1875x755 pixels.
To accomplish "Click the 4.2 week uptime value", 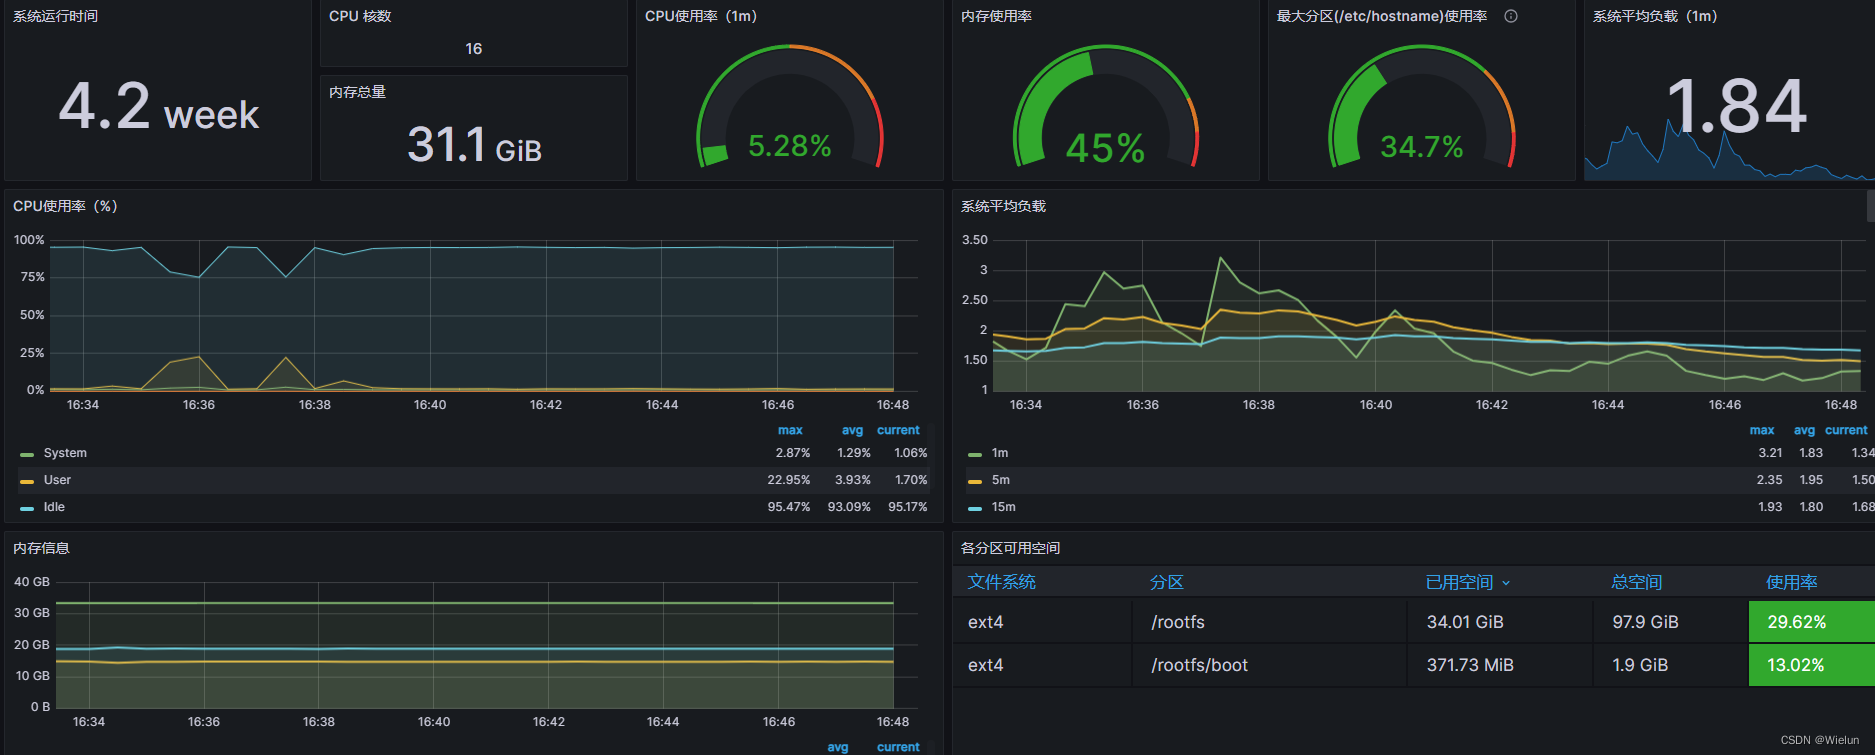I will [x=158, y=108].
